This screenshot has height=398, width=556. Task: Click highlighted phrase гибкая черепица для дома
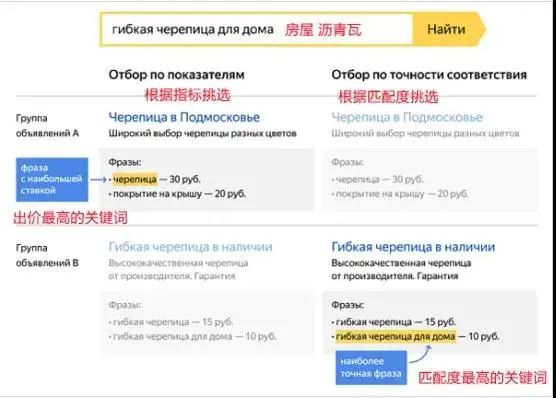(395, 336)
